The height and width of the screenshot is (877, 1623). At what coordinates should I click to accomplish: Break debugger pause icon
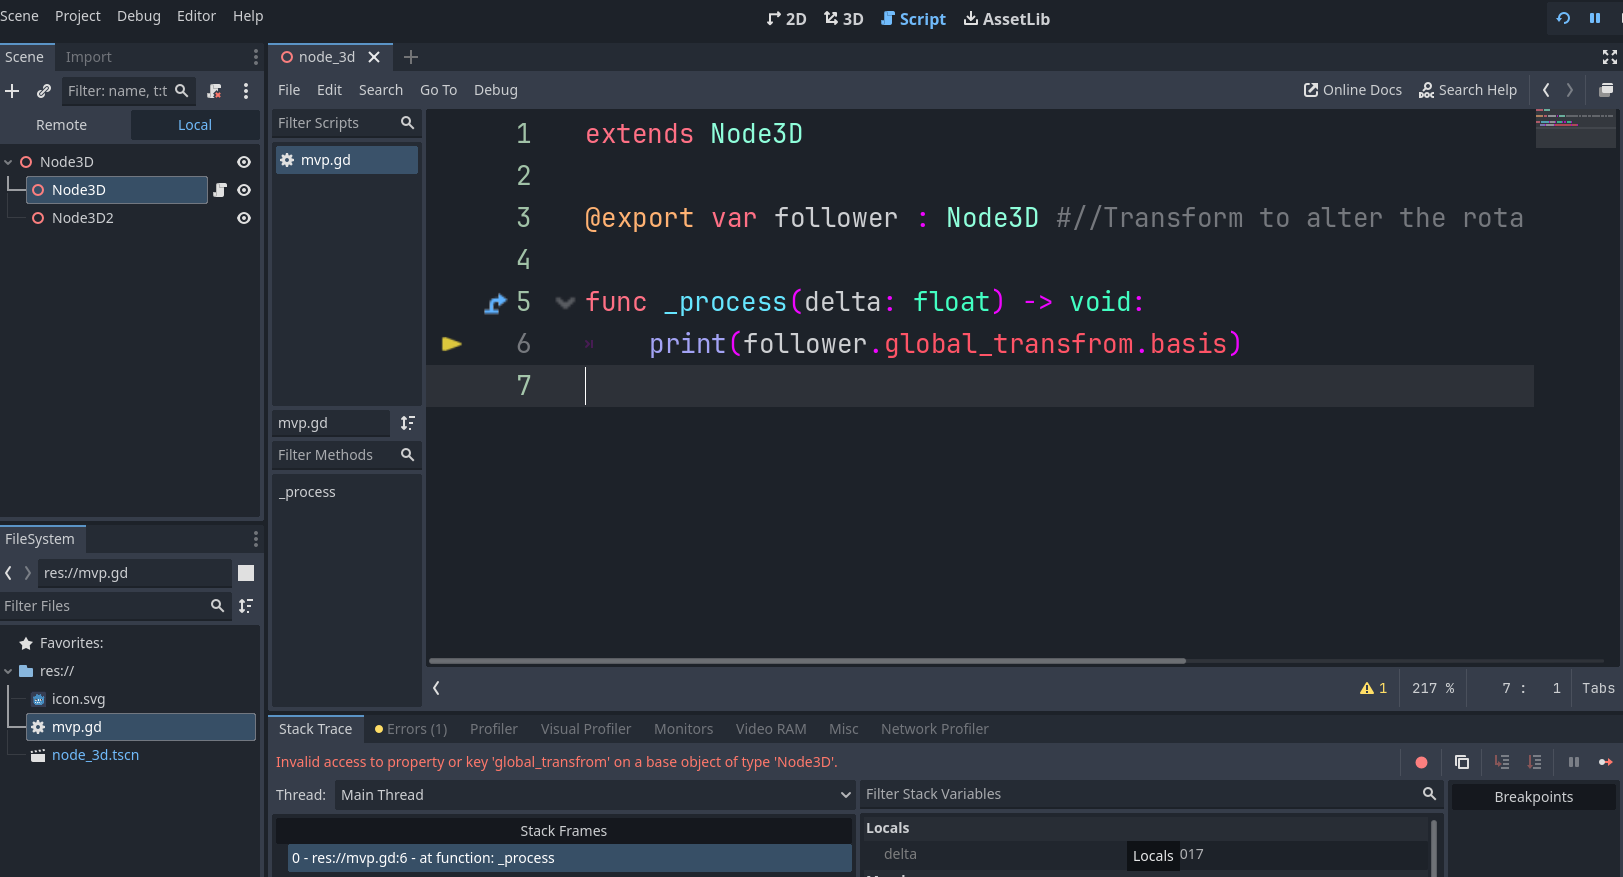pyautogui.click(x=1573, y=762)
